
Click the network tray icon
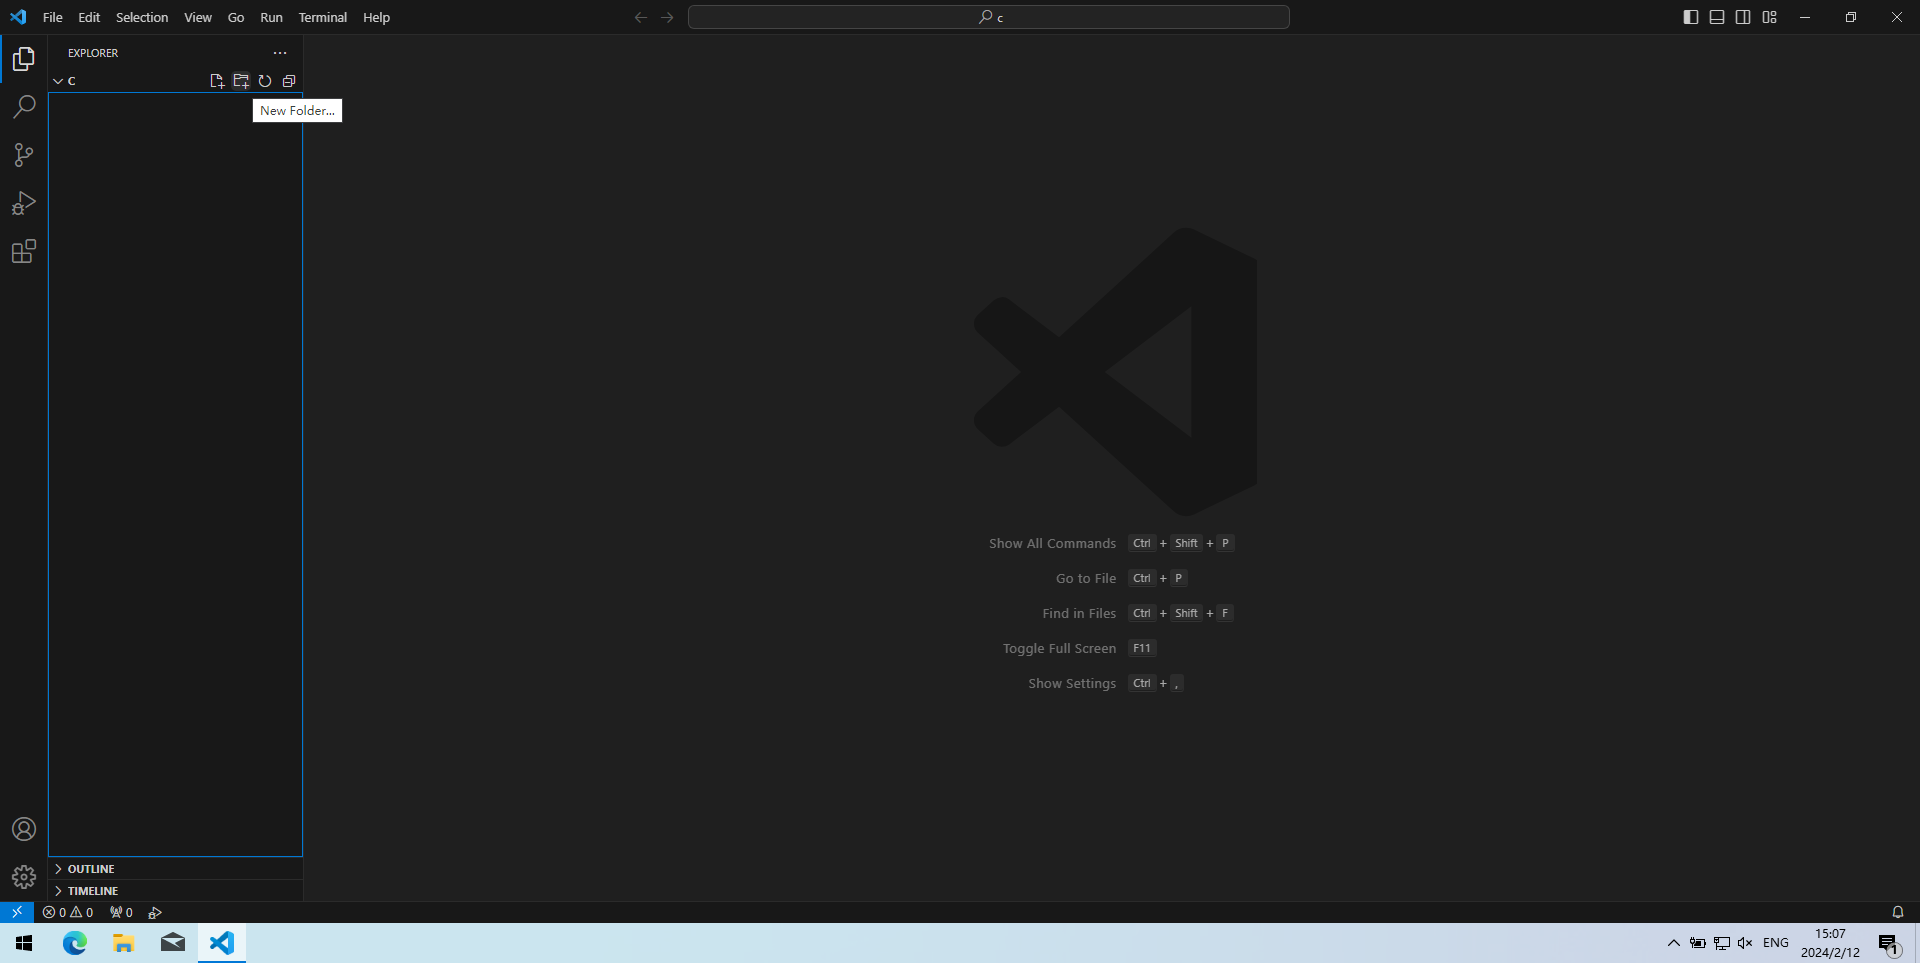1722,943
